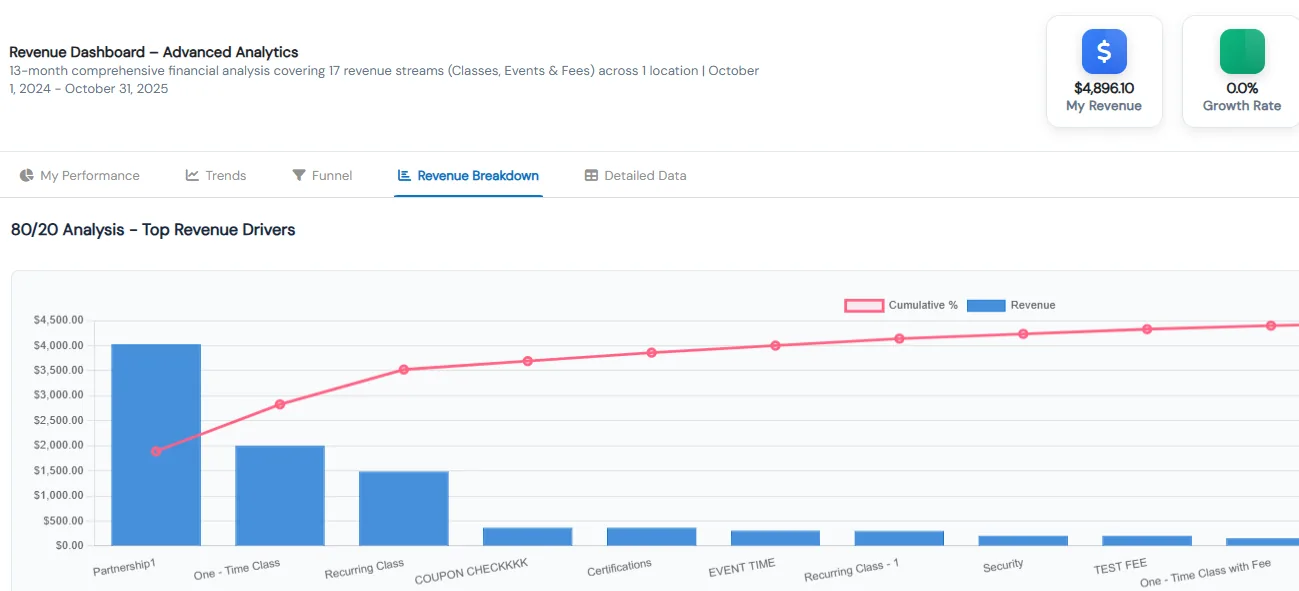Toggle the Cumulative % legend swatch

[864, 305]
